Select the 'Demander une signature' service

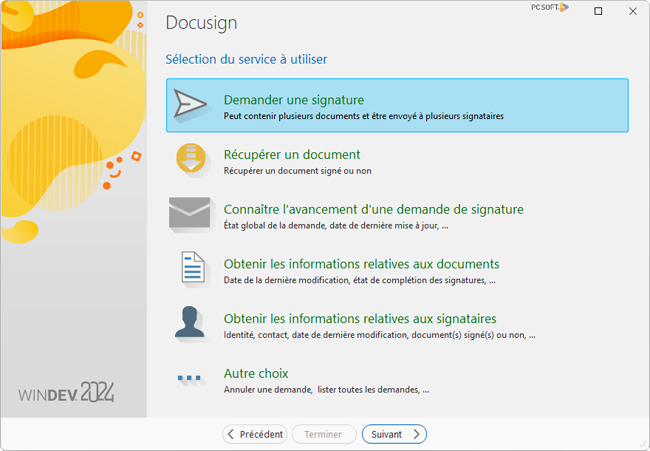click(x=294, y=100)
